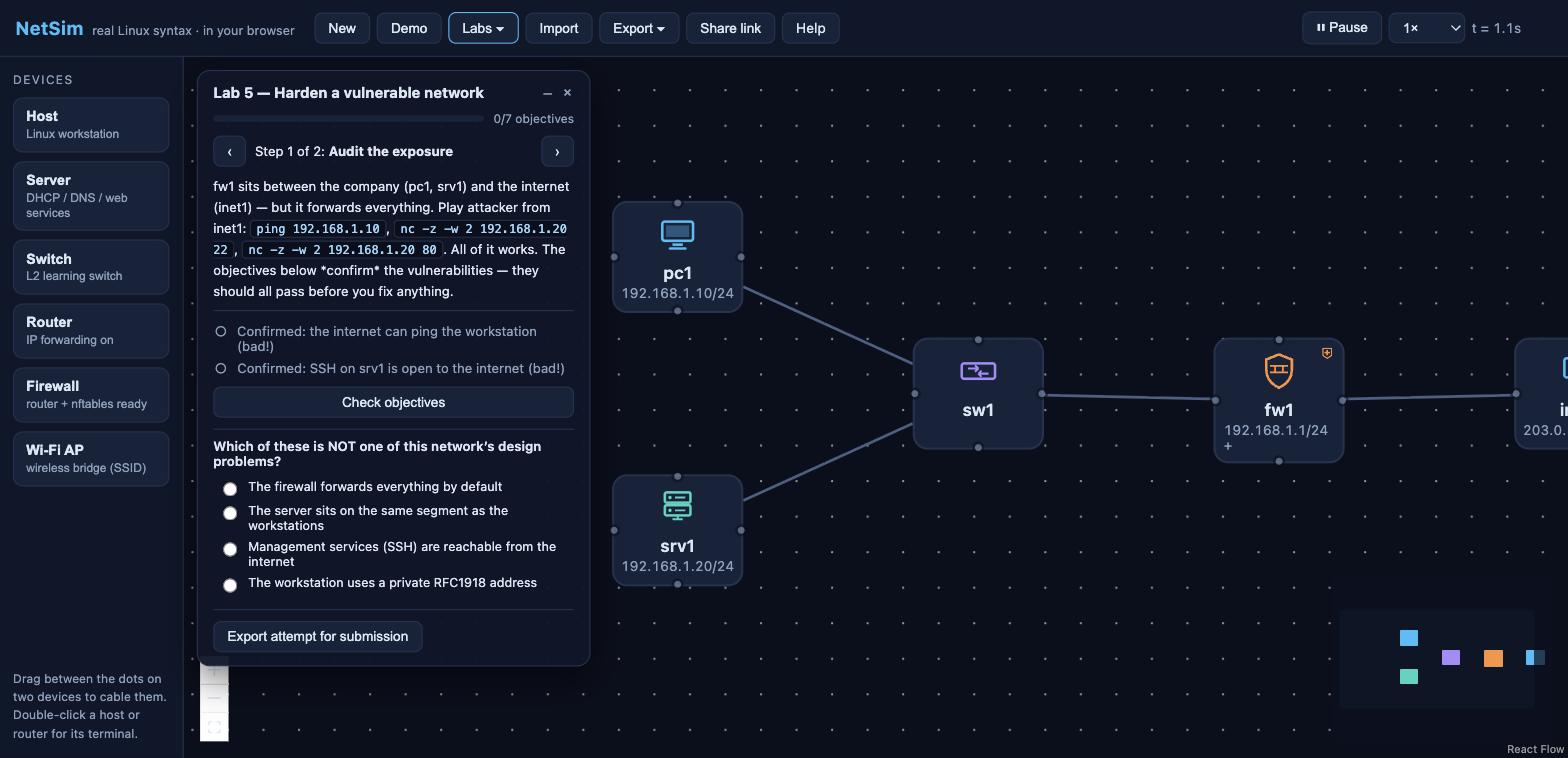Select the cable between sw1 and fw1

pyautogui.click(x=1128, y=397)
